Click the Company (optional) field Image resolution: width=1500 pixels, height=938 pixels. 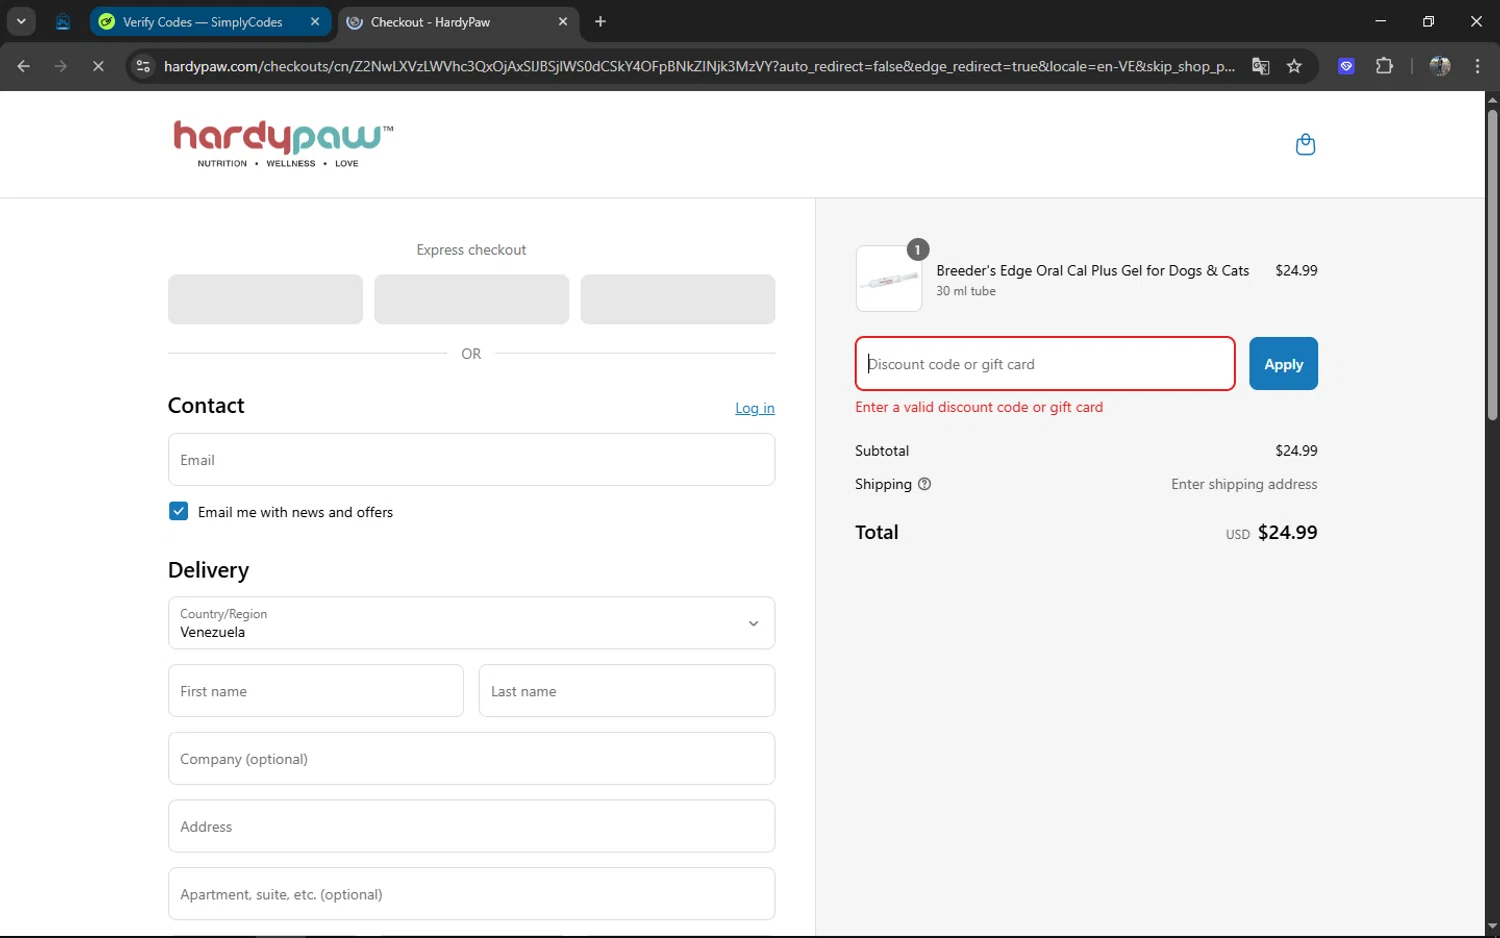pos(471,759)
